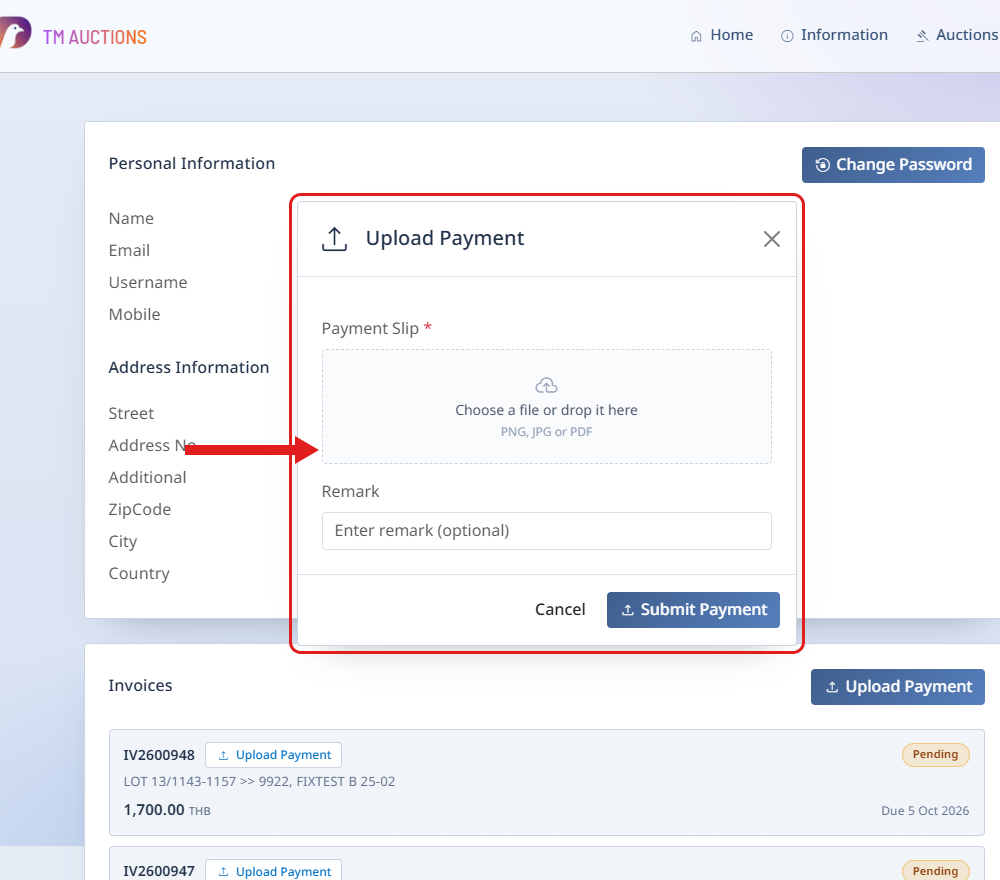Click the TM Auctions bird logo
The image size is (1000, 880).
pyautogui.click(x=15, y=33)
